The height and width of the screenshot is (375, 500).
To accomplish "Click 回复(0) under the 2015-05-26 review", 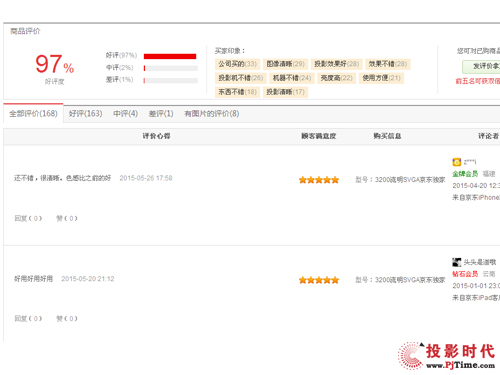I will [x=28, y=218].
